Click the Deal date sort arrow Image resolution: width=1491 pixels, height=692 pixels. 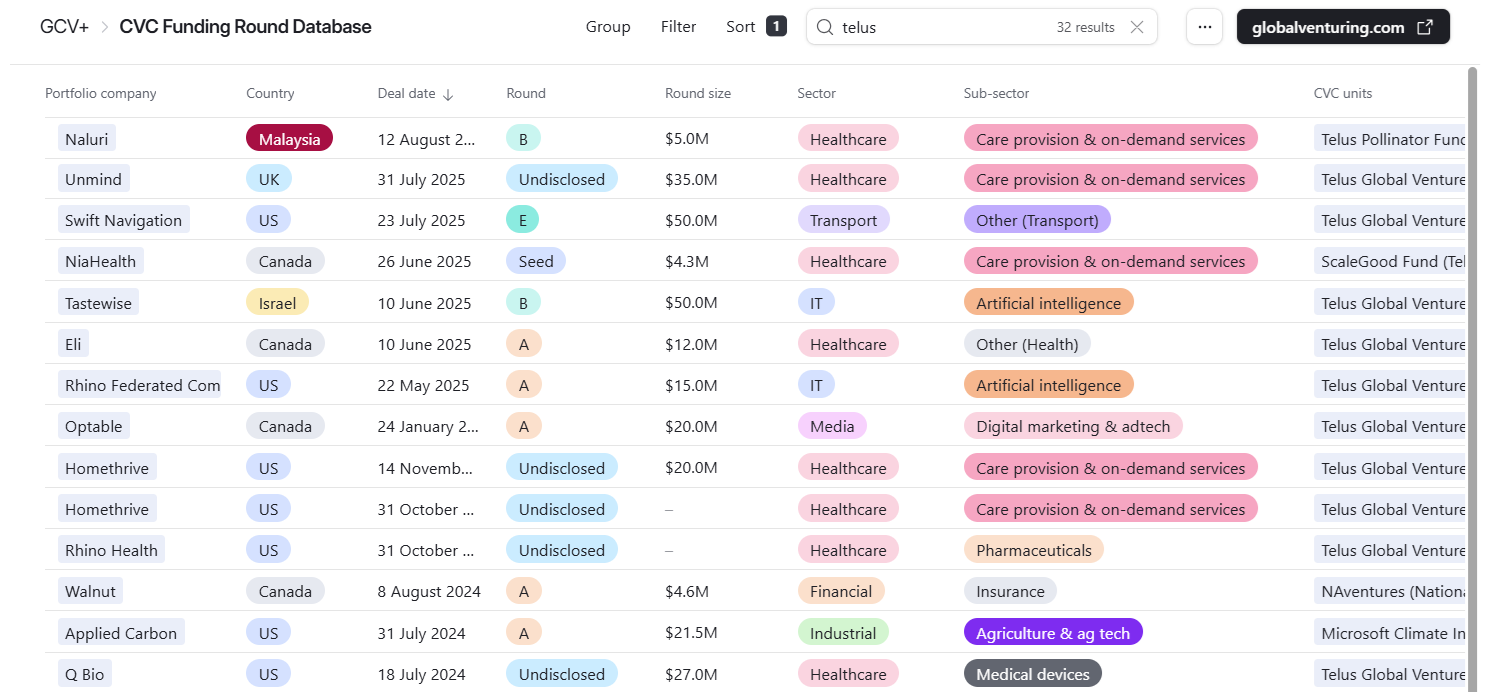(448, 94)
